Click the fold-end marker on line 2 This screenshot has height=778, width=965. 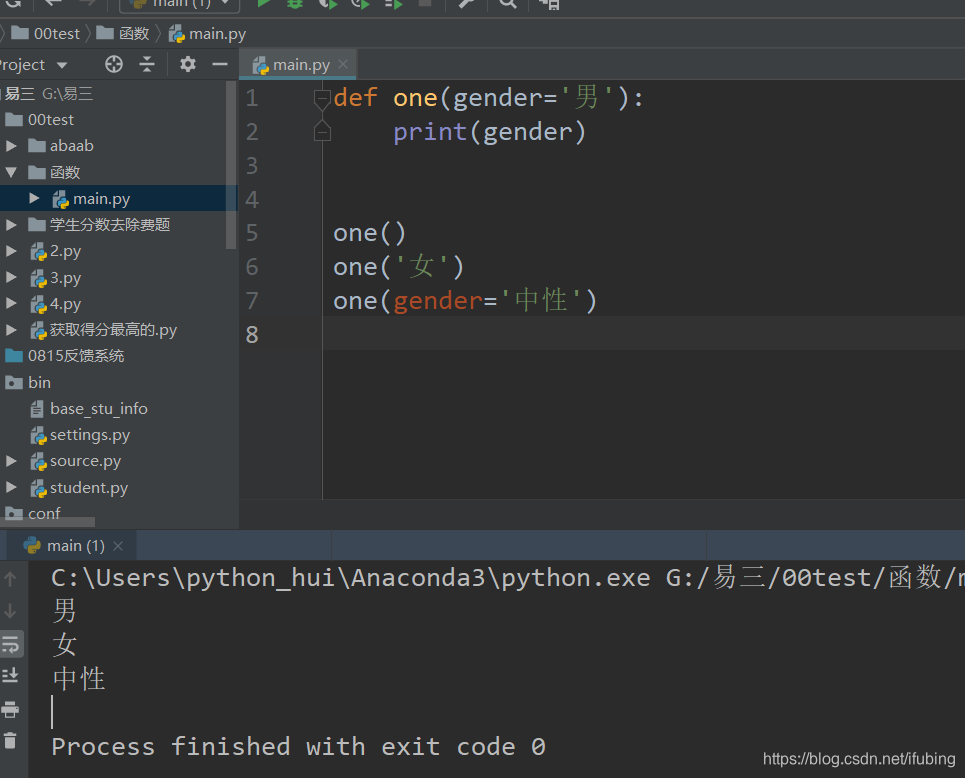322,132
